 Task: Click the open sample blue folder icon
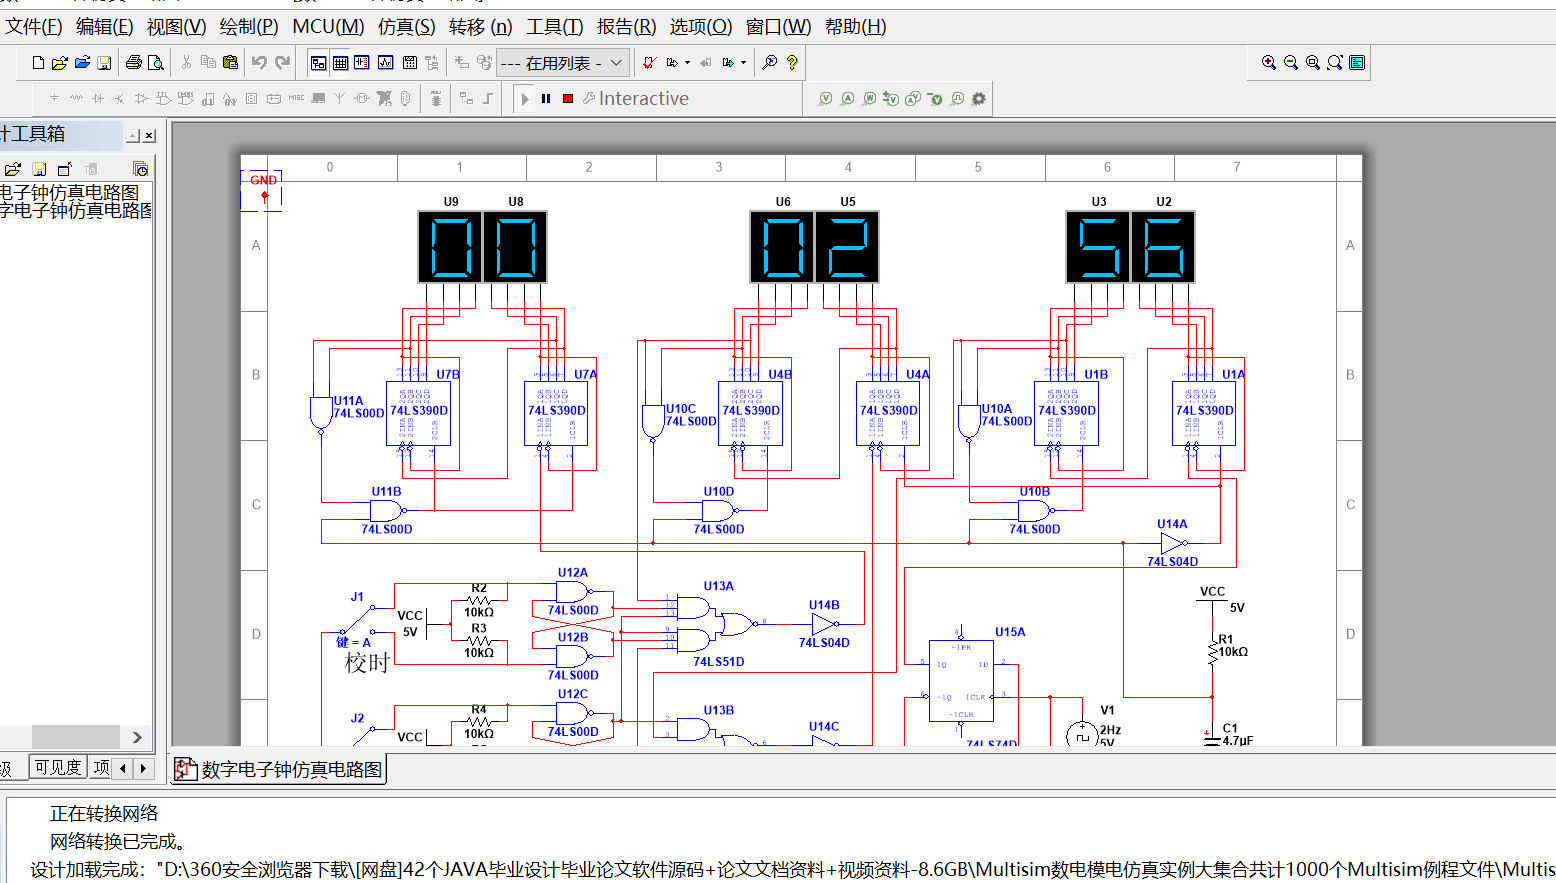[x=82, y=63]
